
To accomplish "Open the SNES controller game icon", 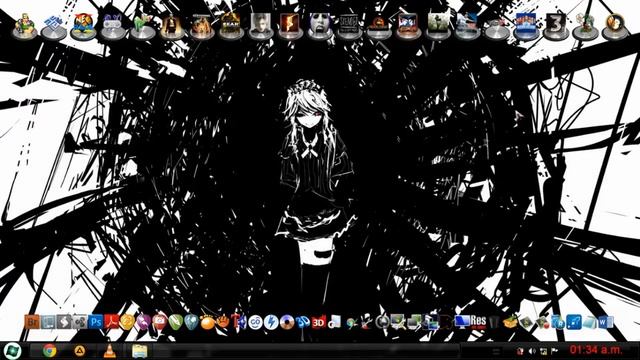I will 112,26.
